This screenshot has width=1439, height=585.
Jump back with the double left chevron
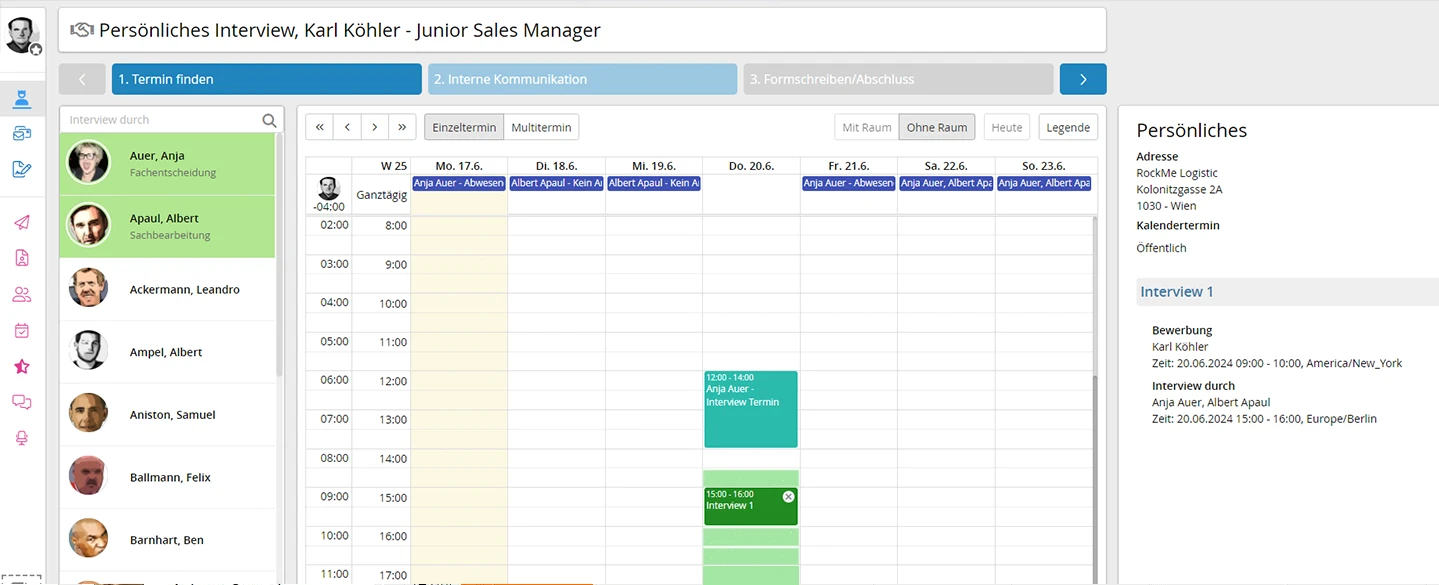pyautogui.click(x=319, y=127)
